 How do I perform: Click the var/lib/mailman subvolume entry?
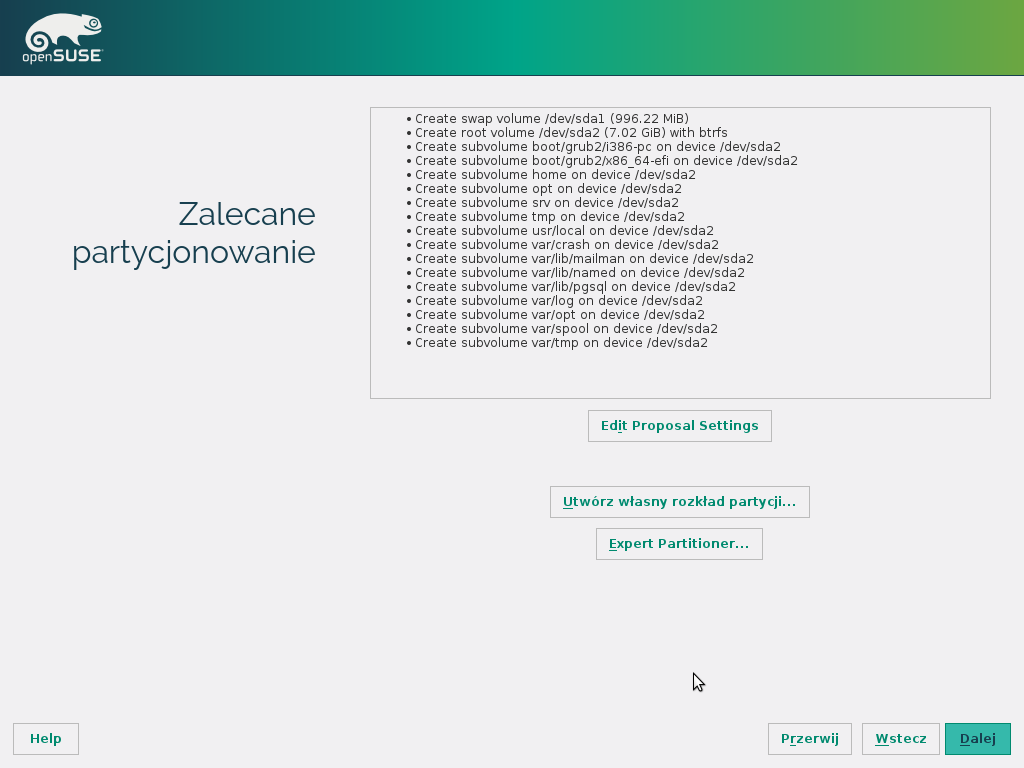pos(584,258)
